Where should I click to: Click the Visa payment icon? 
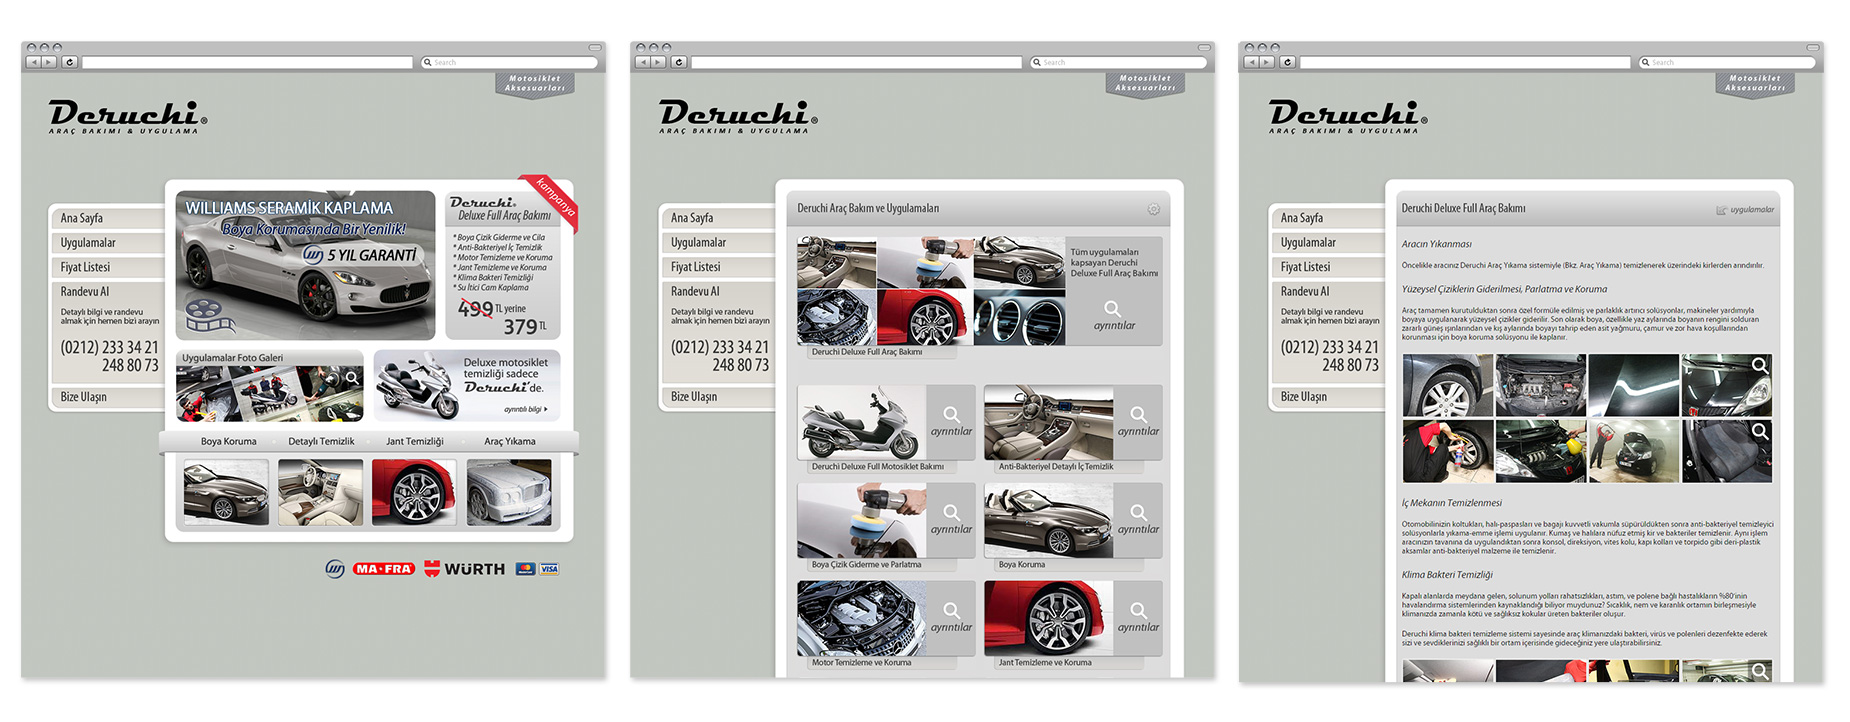coord(549,568)
